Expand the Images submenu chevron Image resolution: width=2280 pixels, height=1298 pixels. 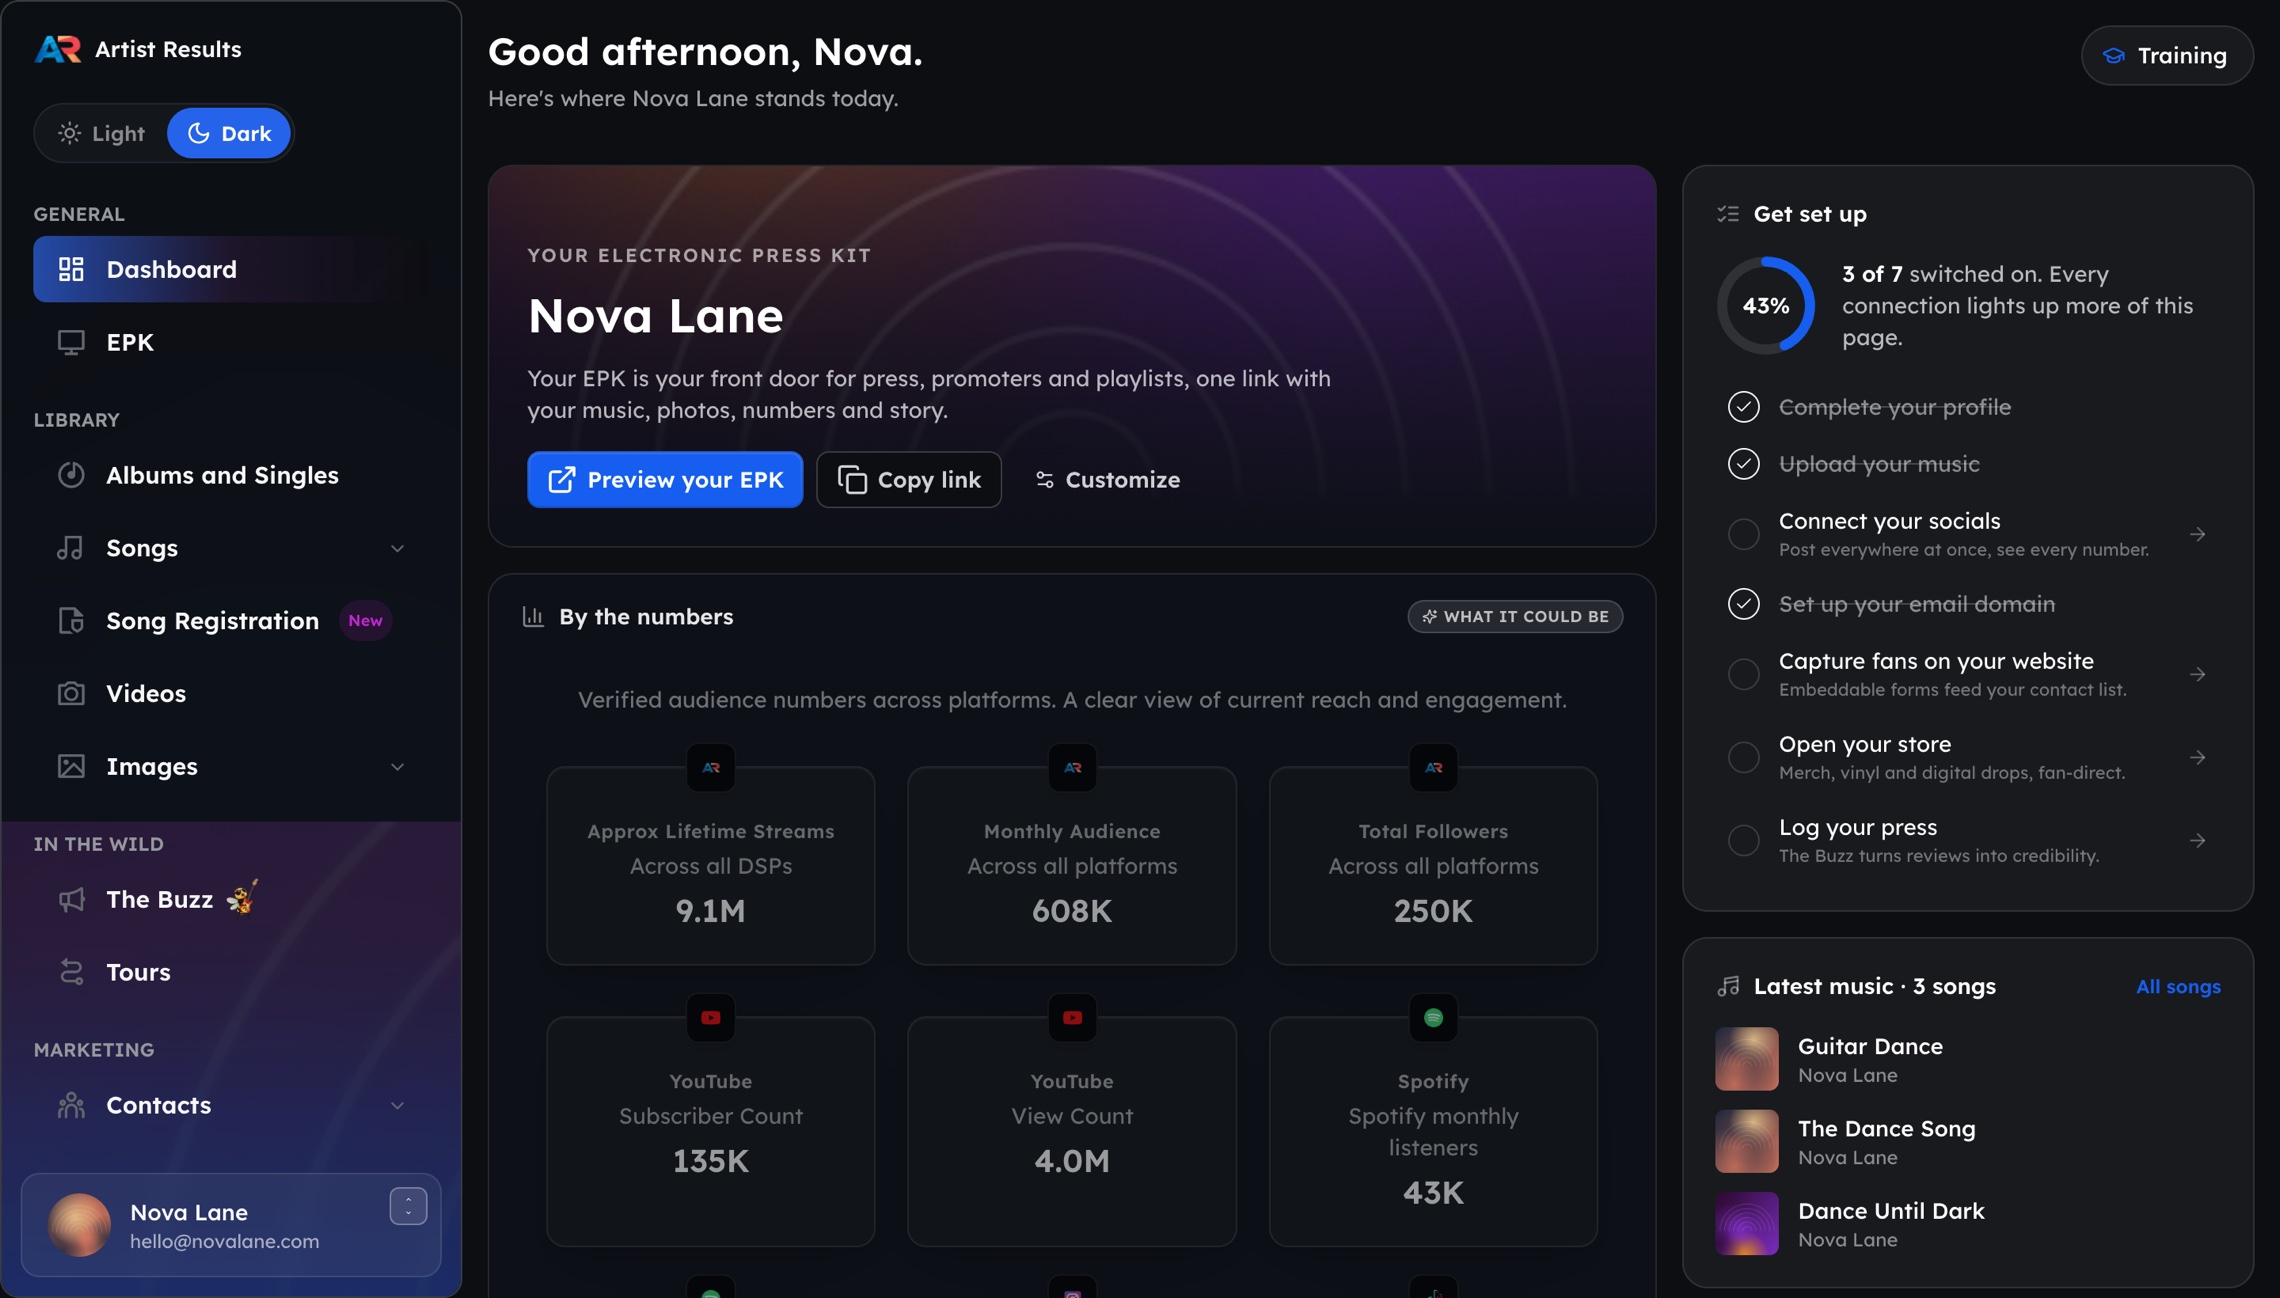pyautogui.click(x=397, y=767)
